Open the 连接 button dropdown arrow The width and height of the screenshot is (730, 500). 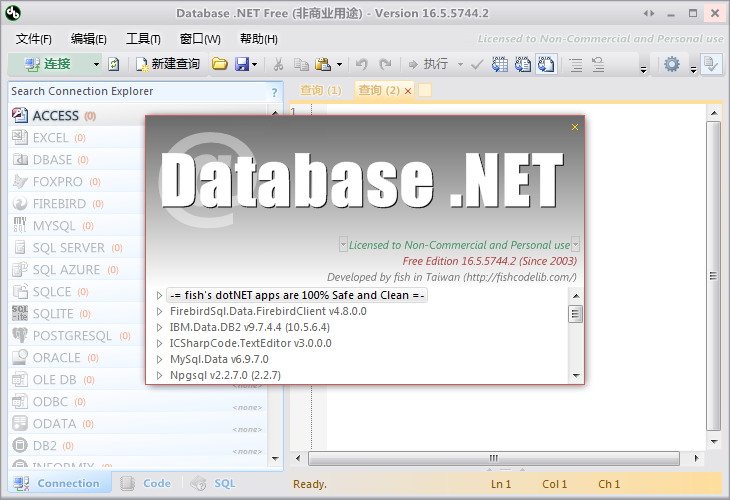[96, 64]
